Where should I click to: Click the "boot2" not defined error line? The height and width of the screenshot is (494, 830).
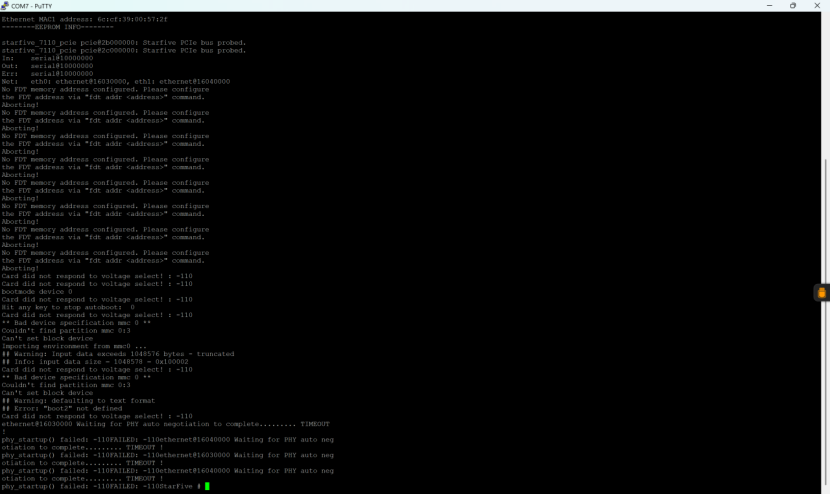click(x=62, y=408)
